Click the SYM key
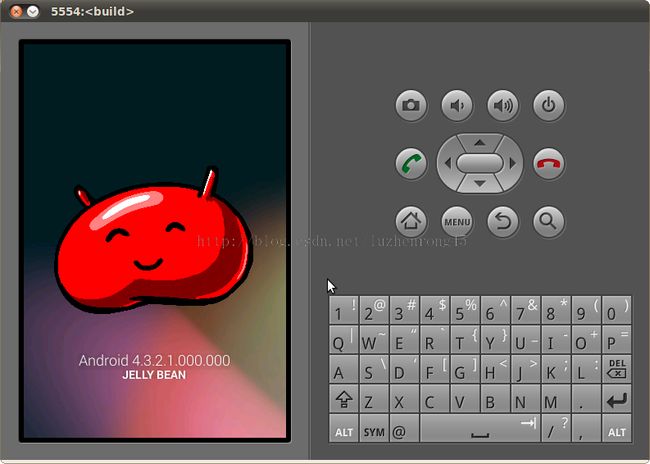650x464 pixels. (374, 428)
